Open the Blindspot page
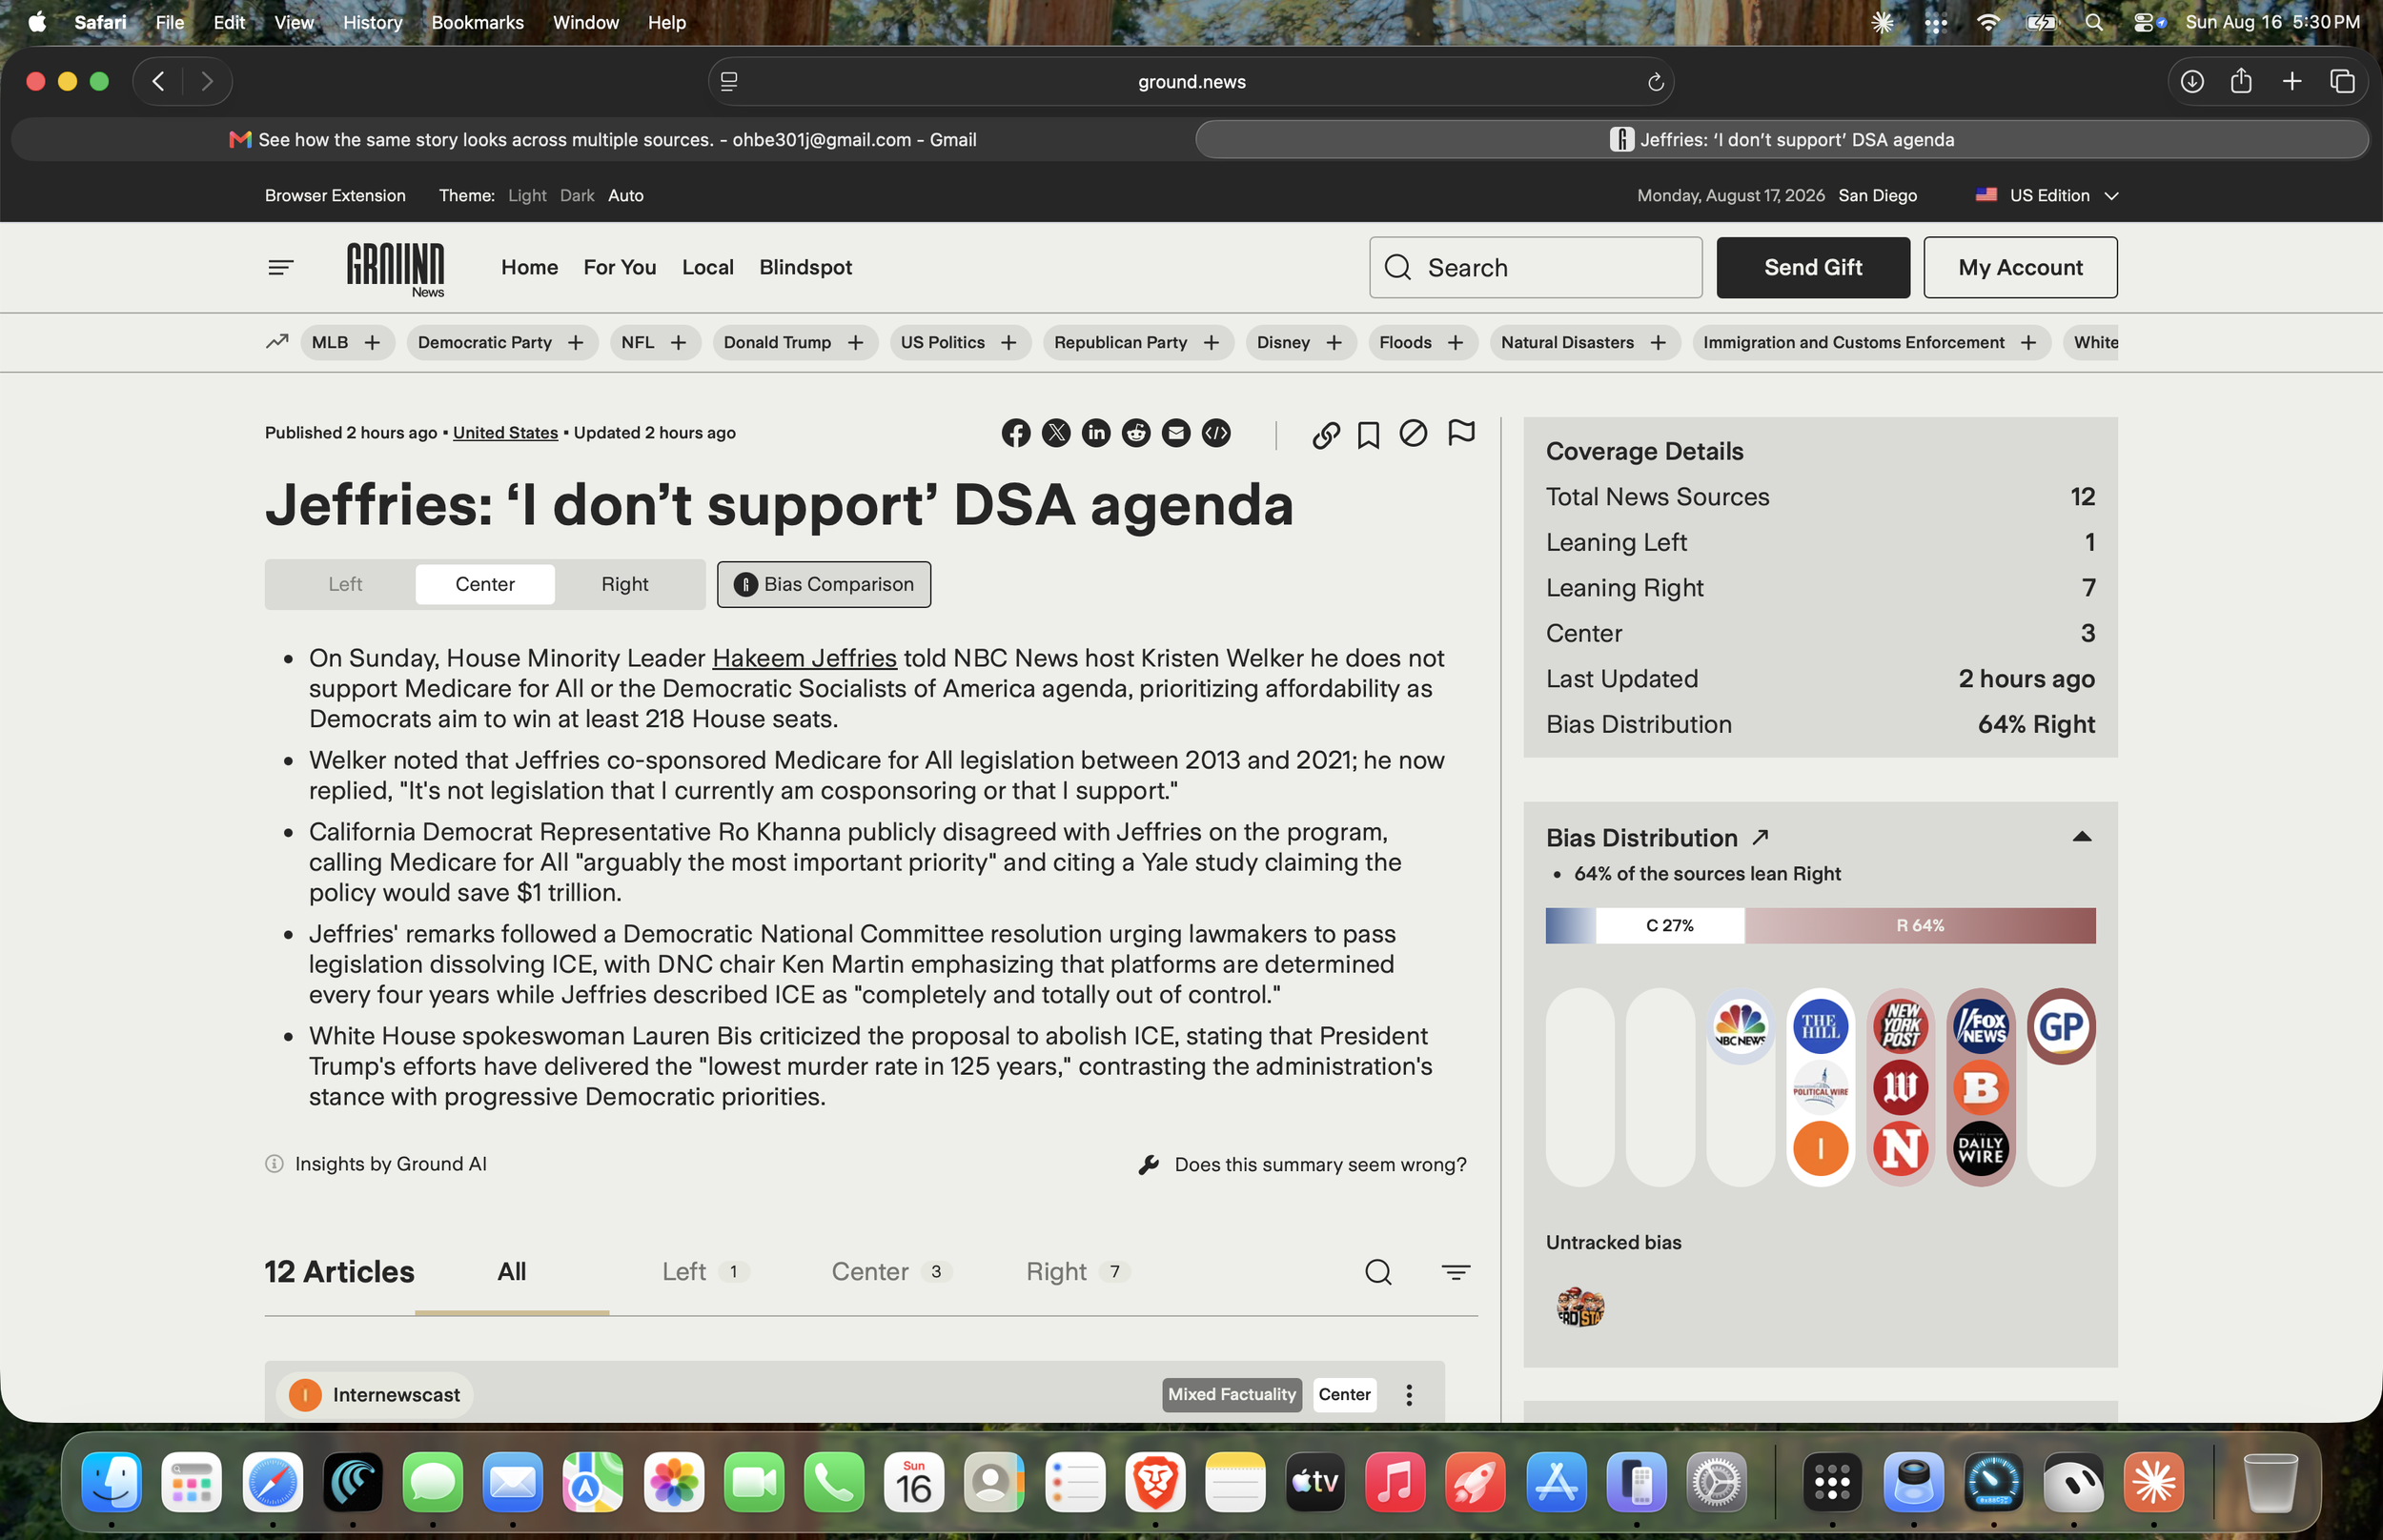Viewport: 2383px width, 1540px height. 806,267
